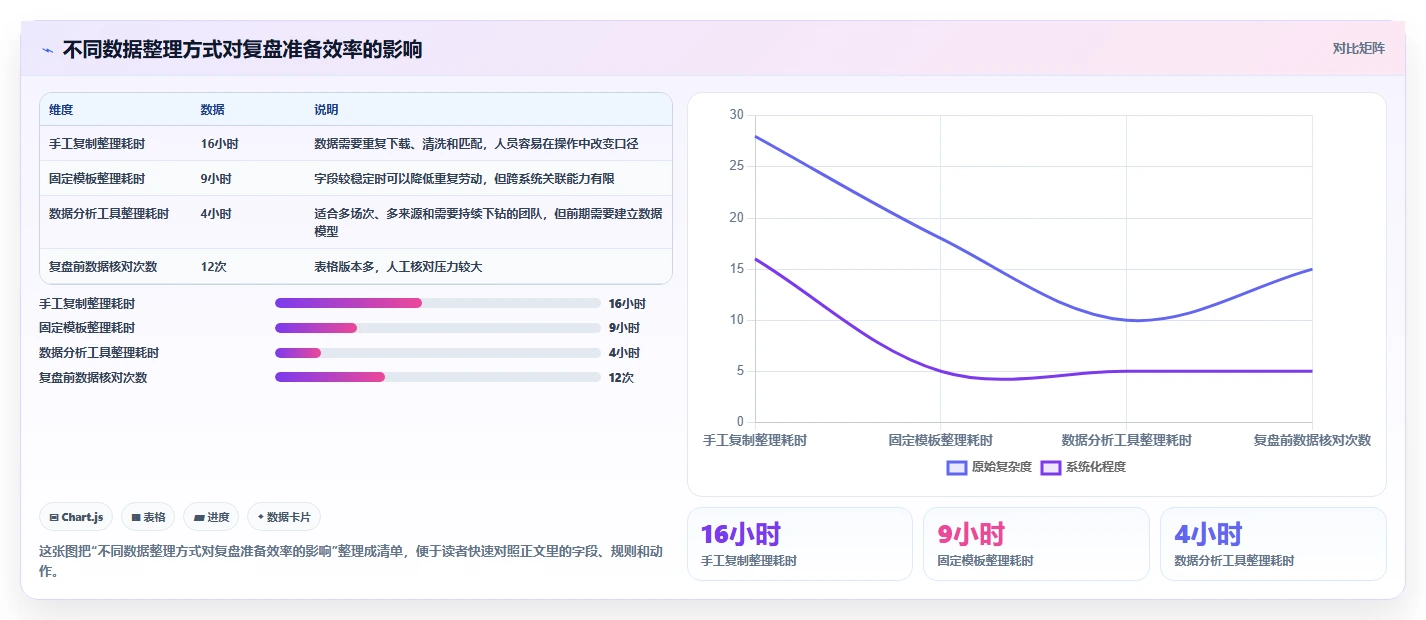
Task: Click the y-axis tick label 30
Action: pos(737,115)
